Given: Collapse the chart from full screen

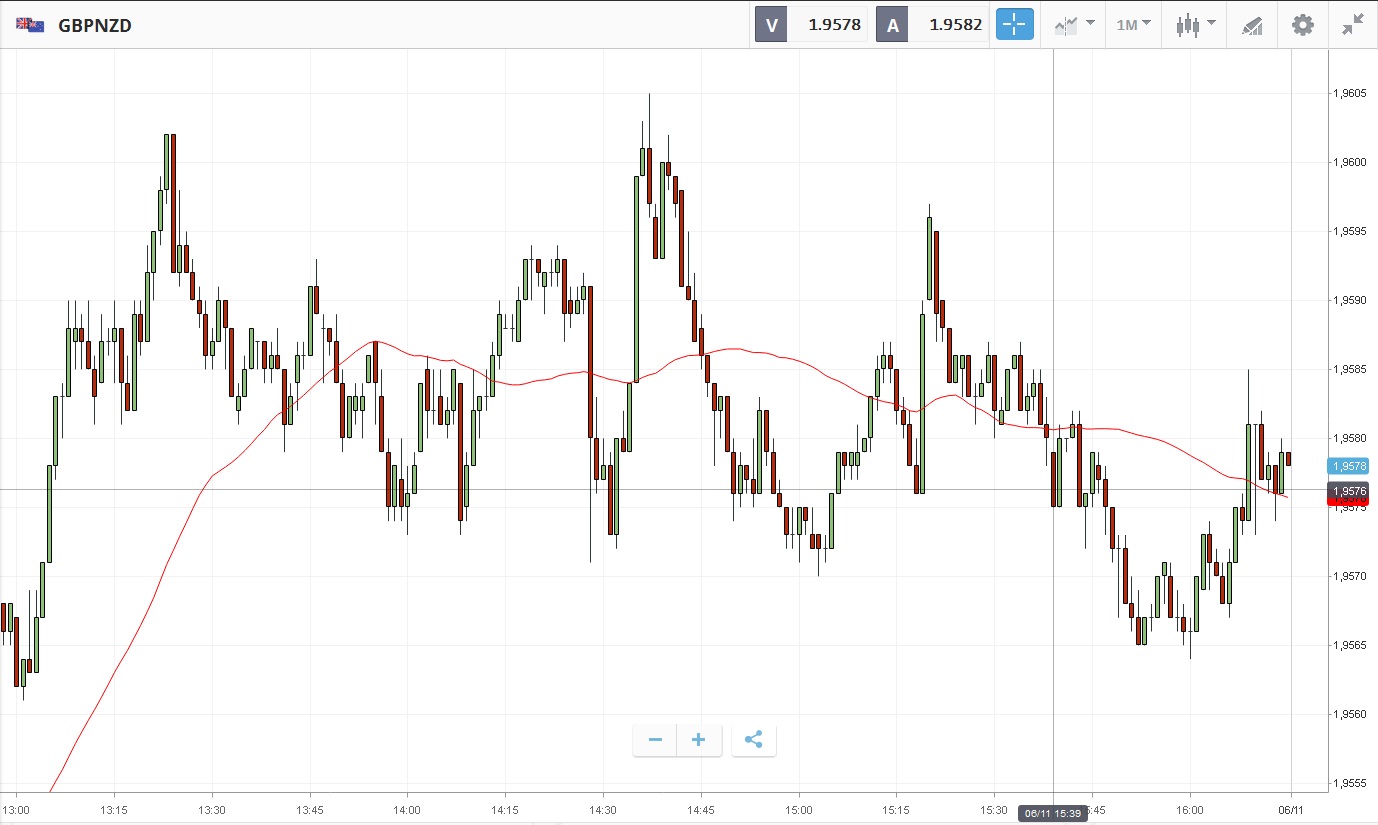Looking at the screenshot, I should pyautogui.click(x=1353, y=25).
